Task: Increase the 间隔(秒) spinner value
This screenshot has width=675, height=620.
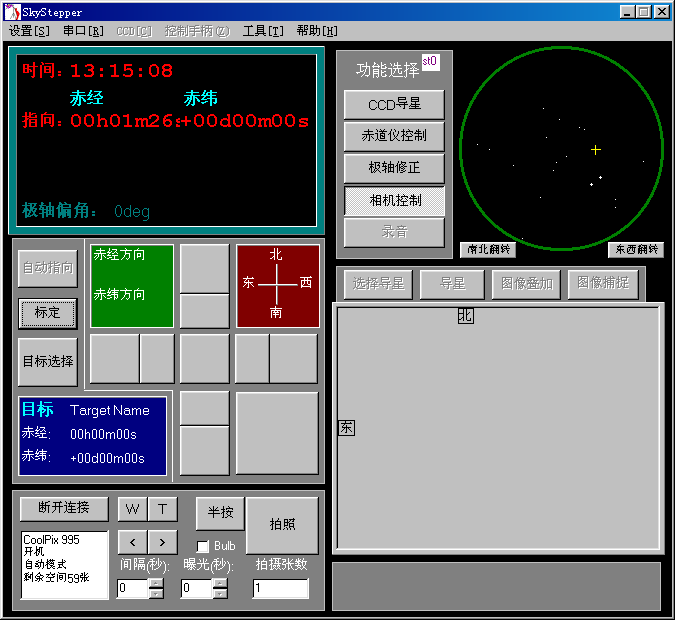Action: pyautogui.click(x=155, y=583)
